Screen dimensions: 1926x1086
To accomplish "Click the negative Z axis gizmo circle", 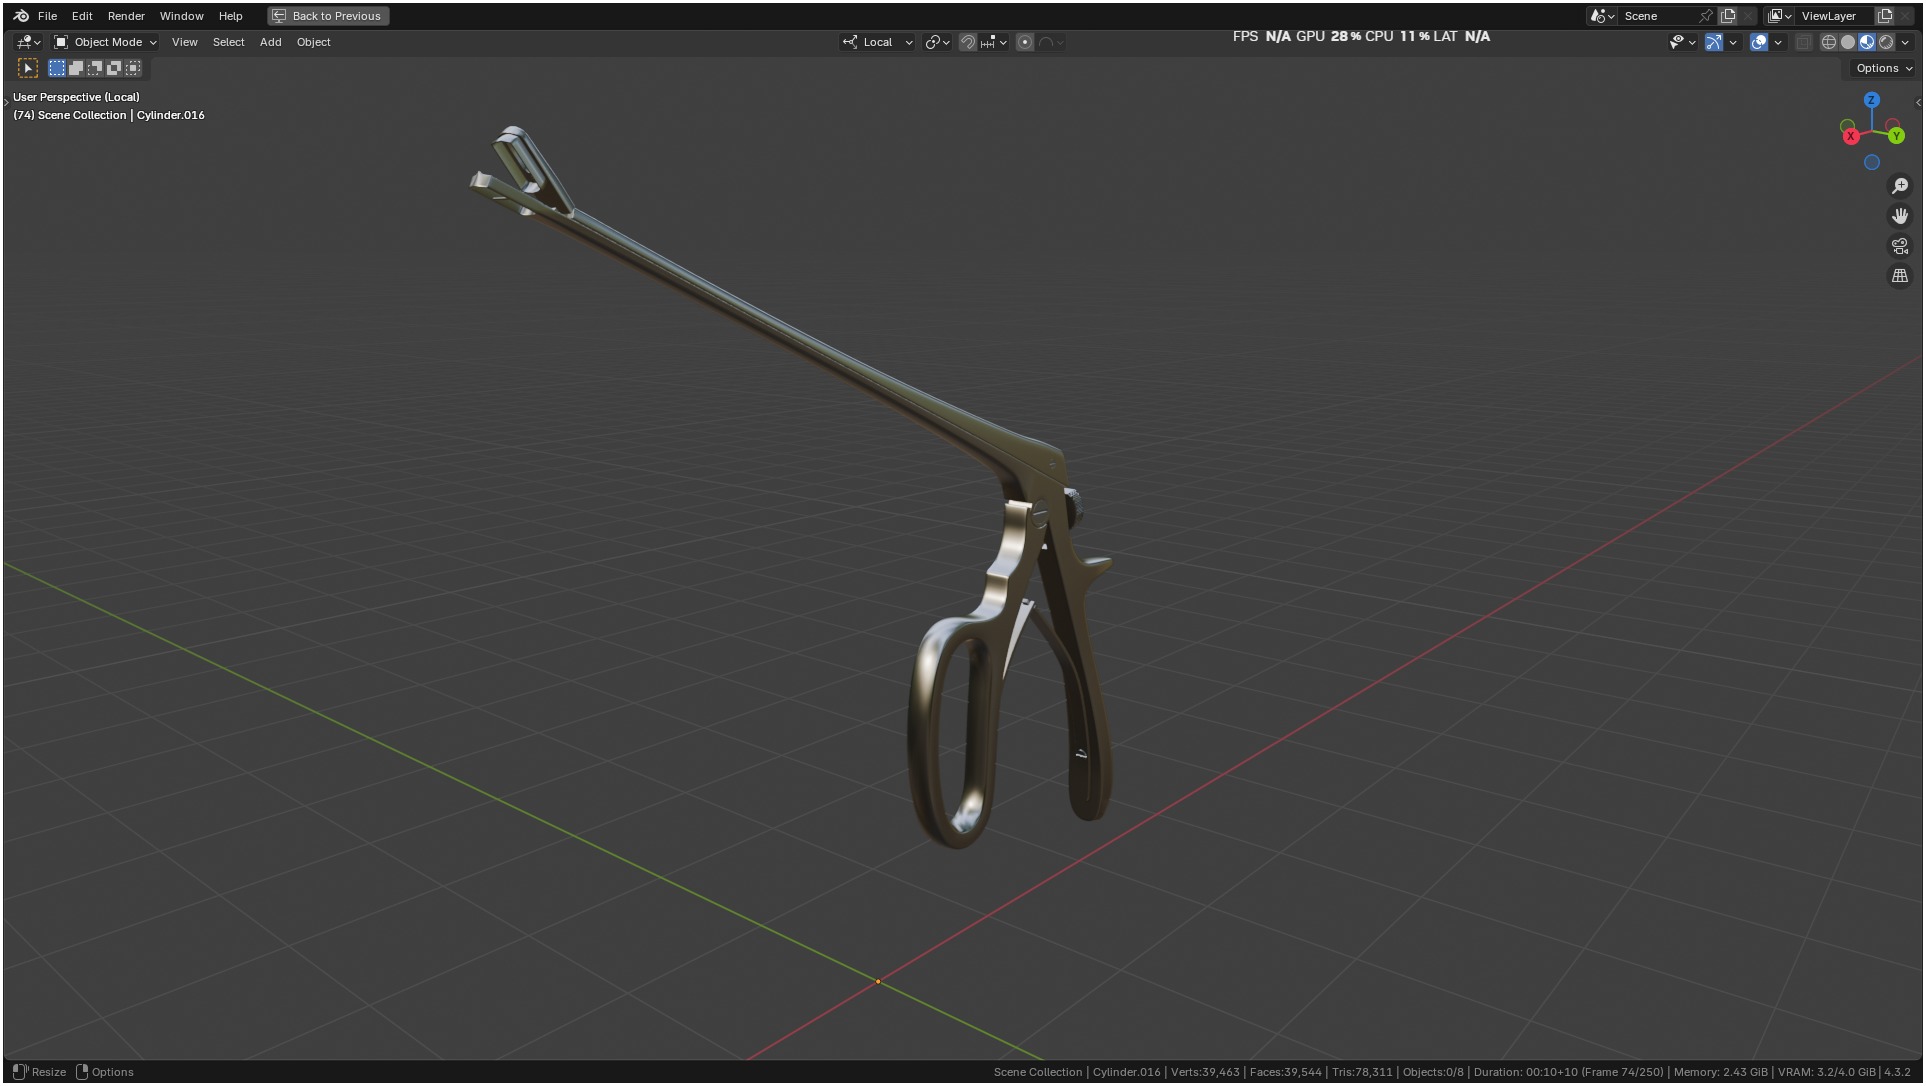I will (1872, 162).
